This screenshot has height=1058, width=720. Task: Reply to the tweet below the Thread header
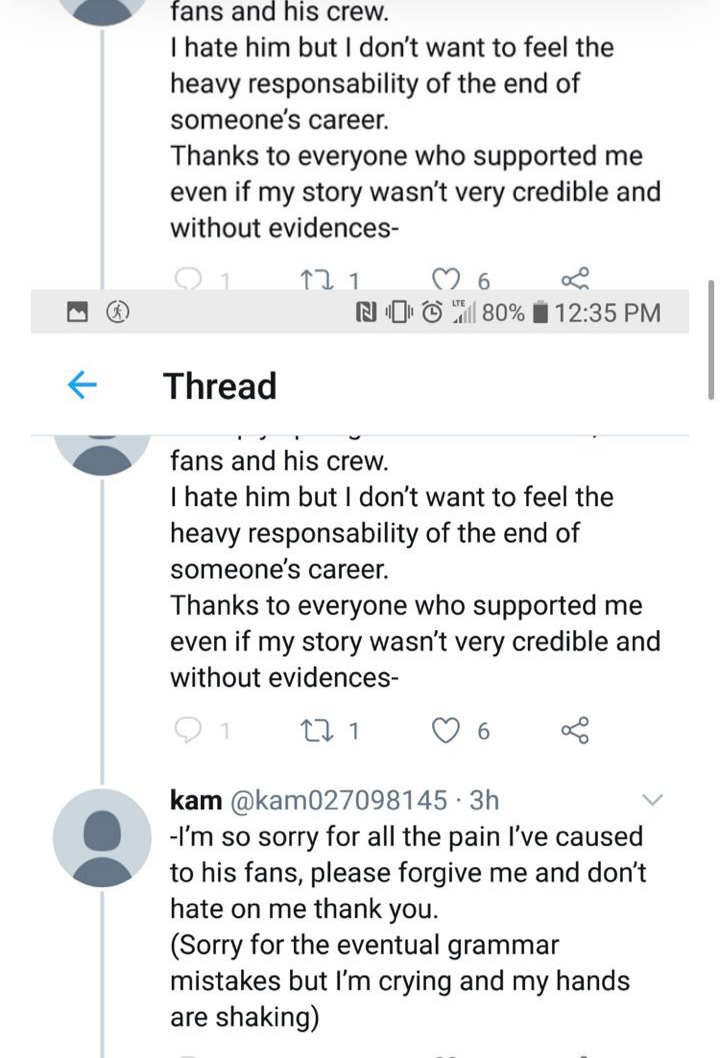189,733
